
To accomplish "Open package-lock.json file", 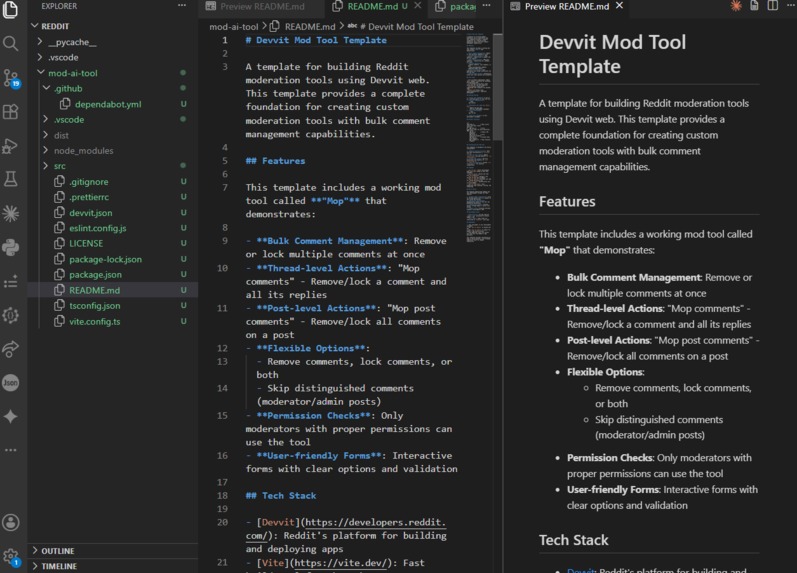I will [105, 259].
